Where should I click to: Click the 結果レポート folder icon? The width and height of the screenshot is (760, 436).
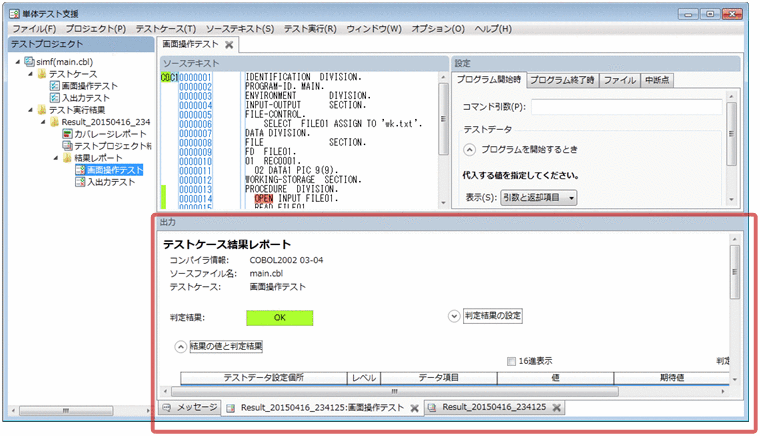(67, 158)
